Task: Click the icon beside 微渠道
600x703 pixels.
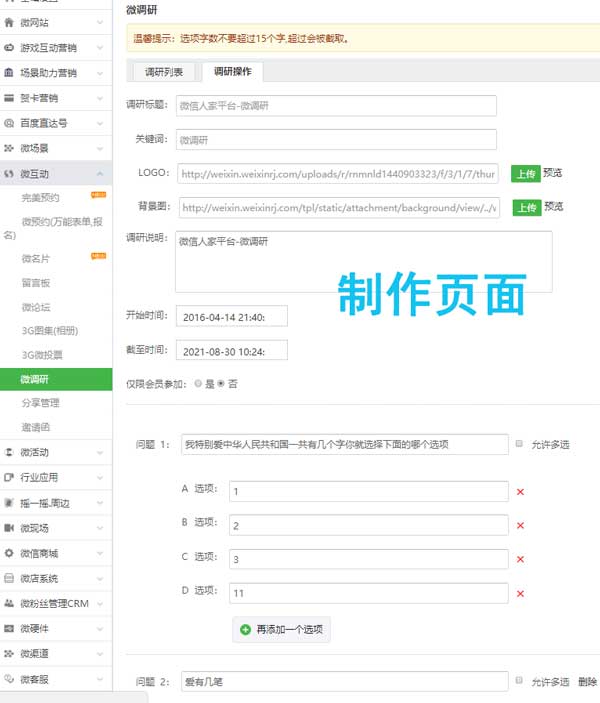Action: pyautogui.click(x=9, y=654)
